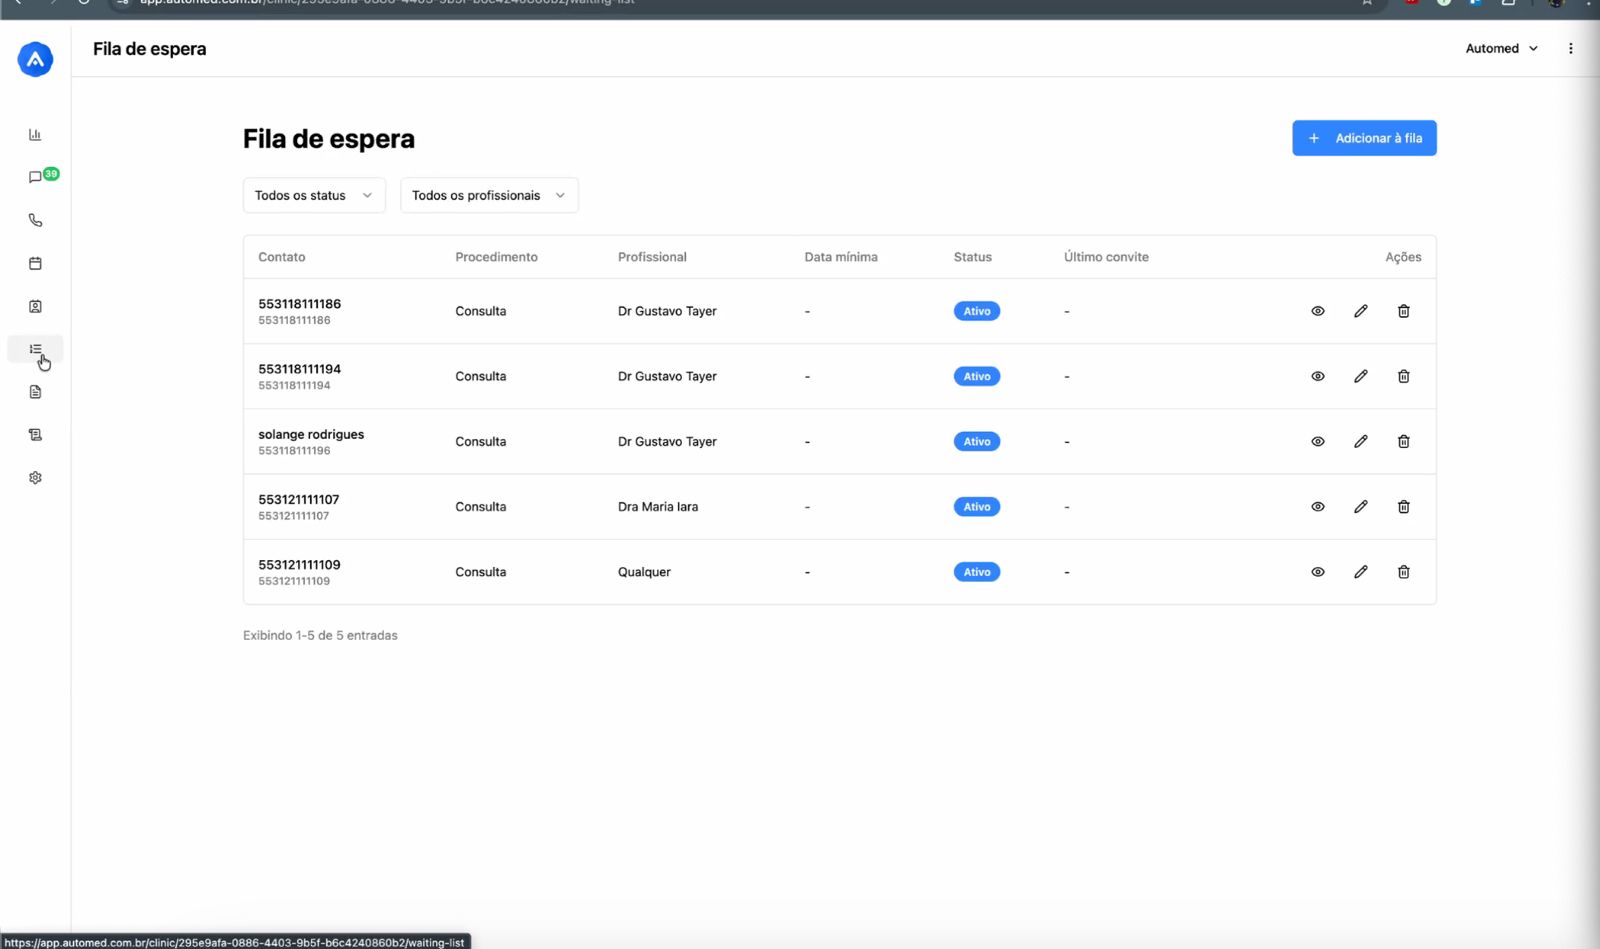Edit the 553118111194 entry with pencil icon
Screen dimensions: 1600x949
point(1361,376)
